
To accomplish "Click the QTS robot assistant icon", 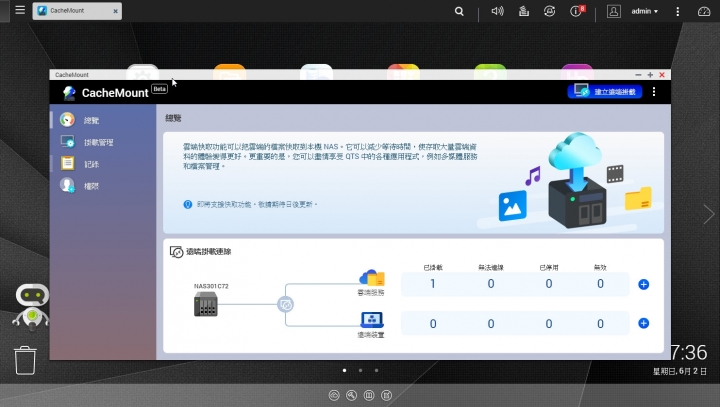I will (31, 307).
